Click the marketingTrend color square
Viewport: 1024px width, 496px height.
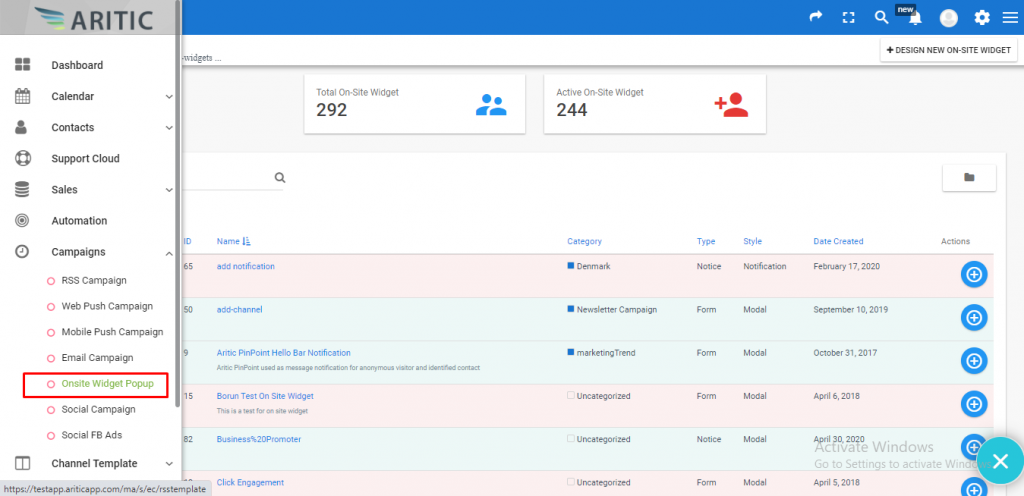[x=571, y=352]
